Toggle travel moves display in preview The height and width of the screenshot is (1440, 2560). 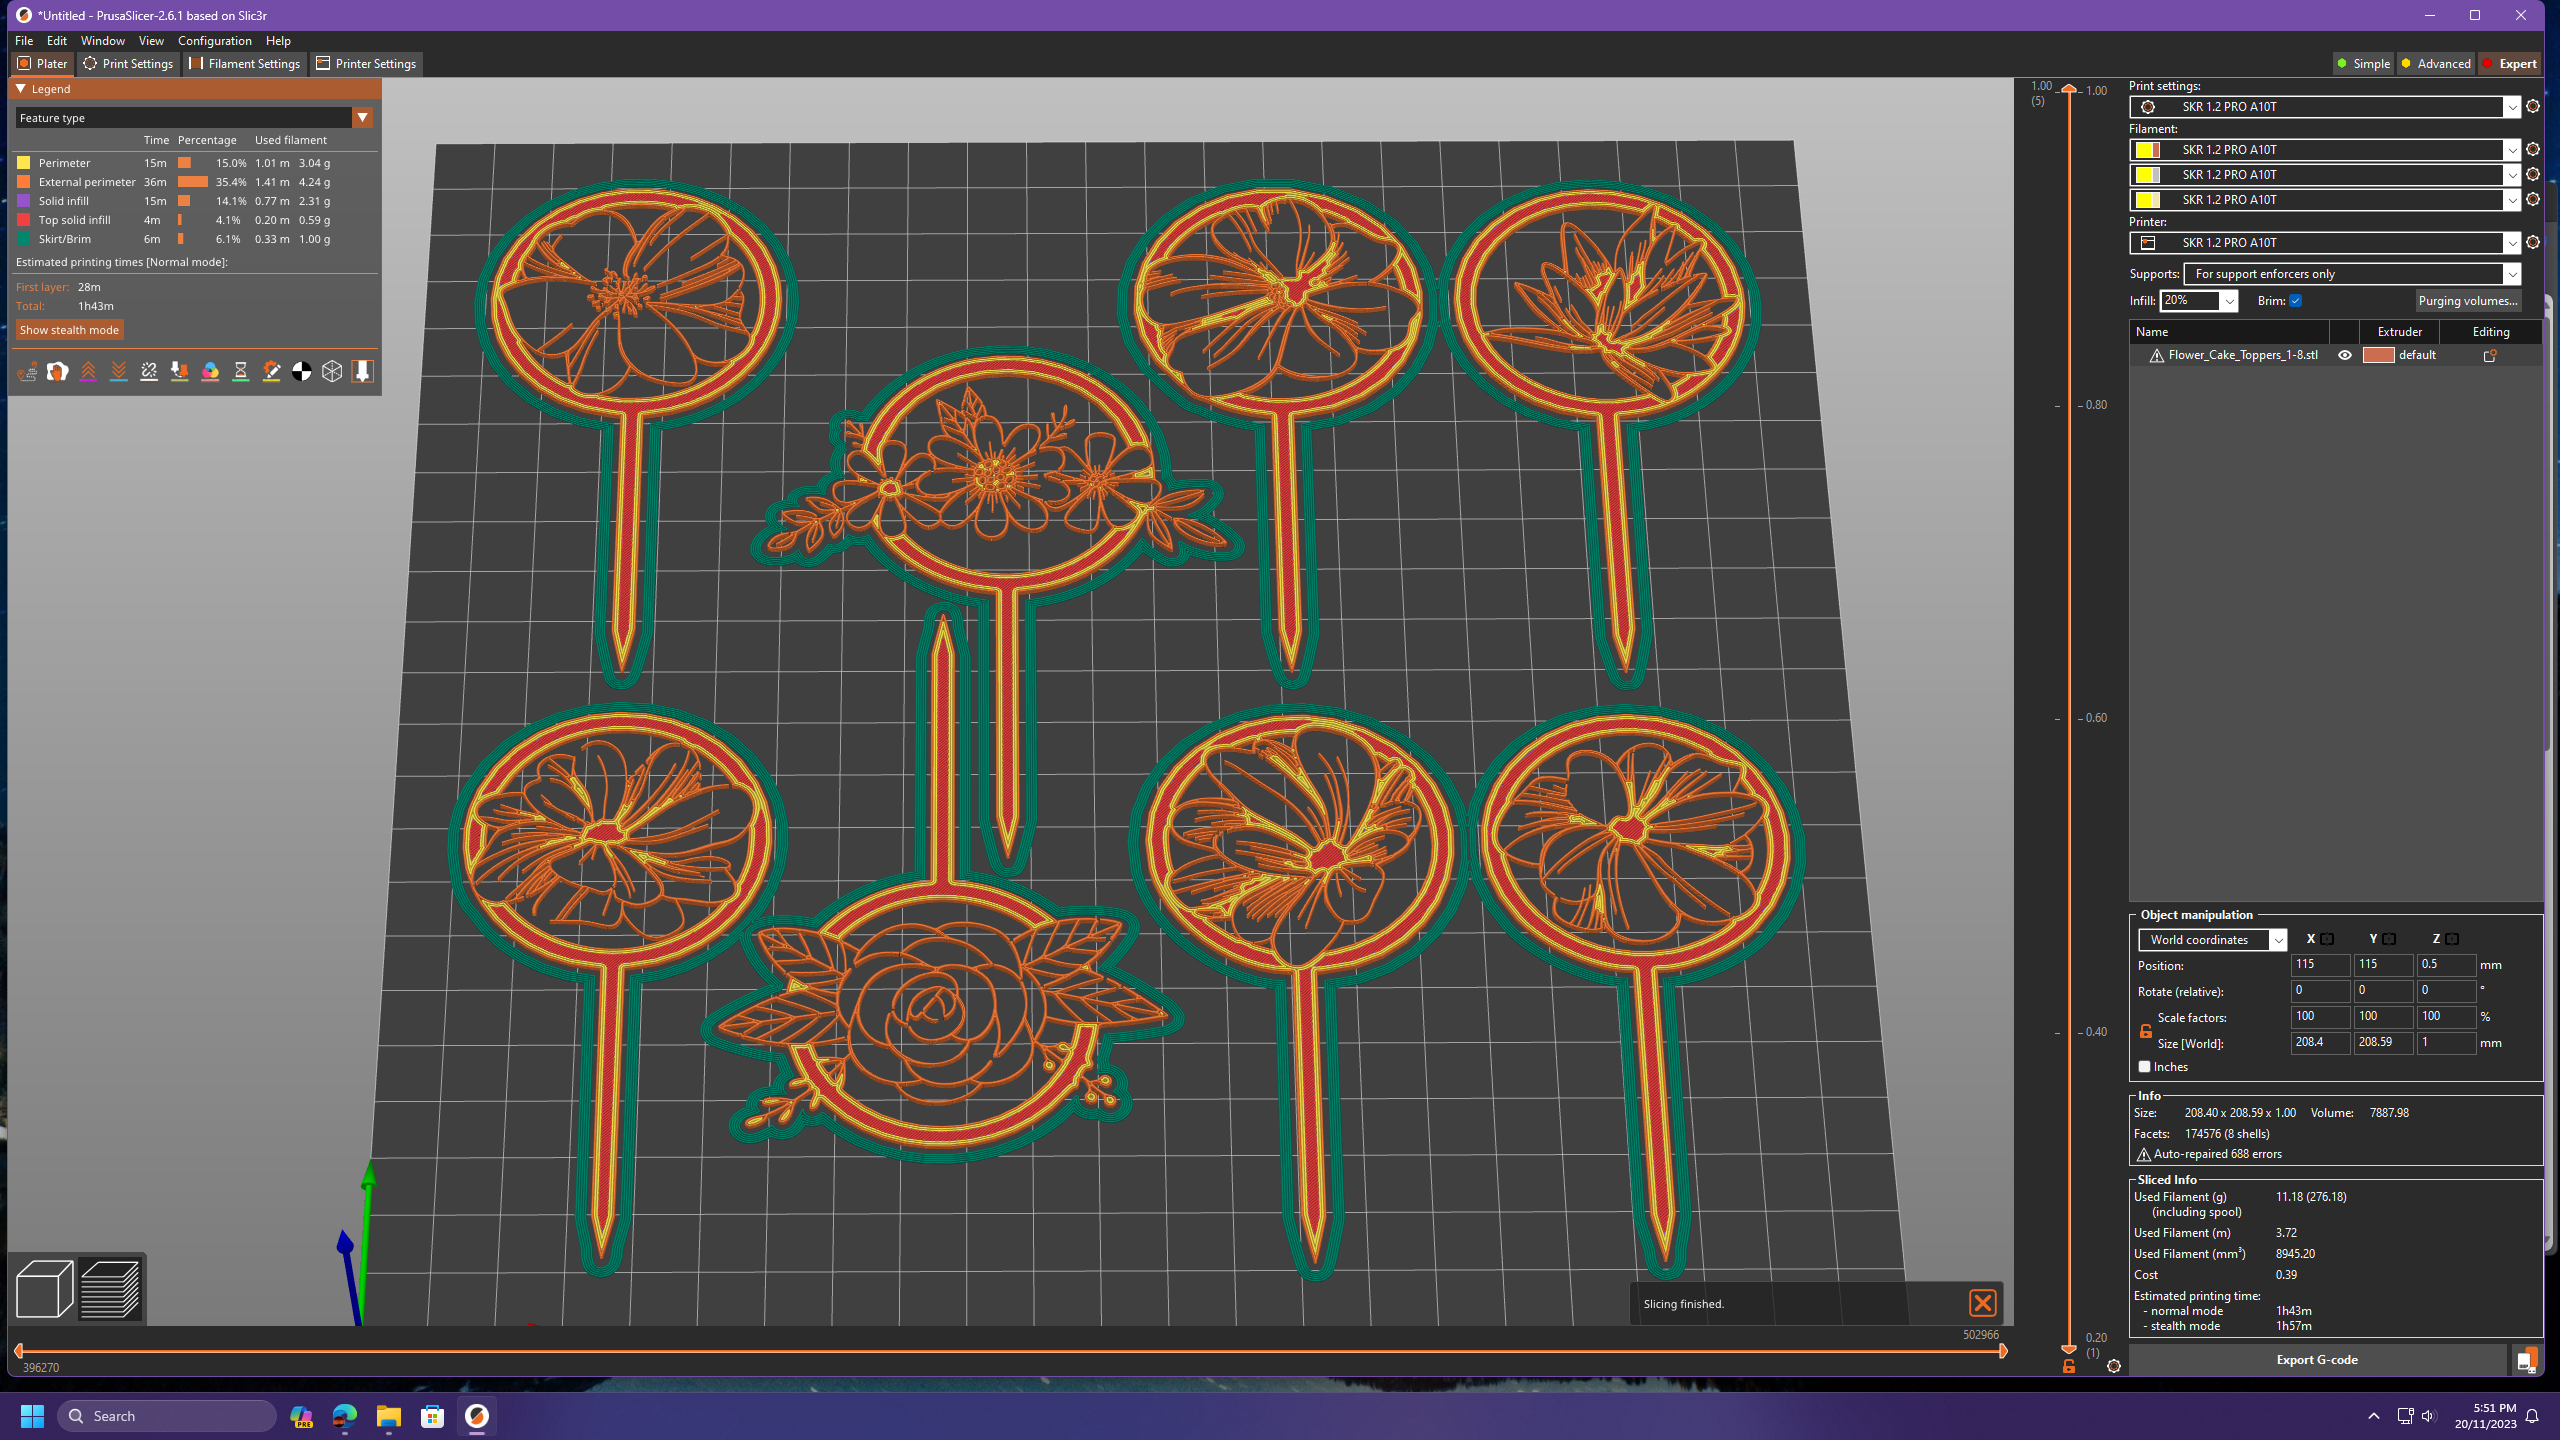pos(28,371)
